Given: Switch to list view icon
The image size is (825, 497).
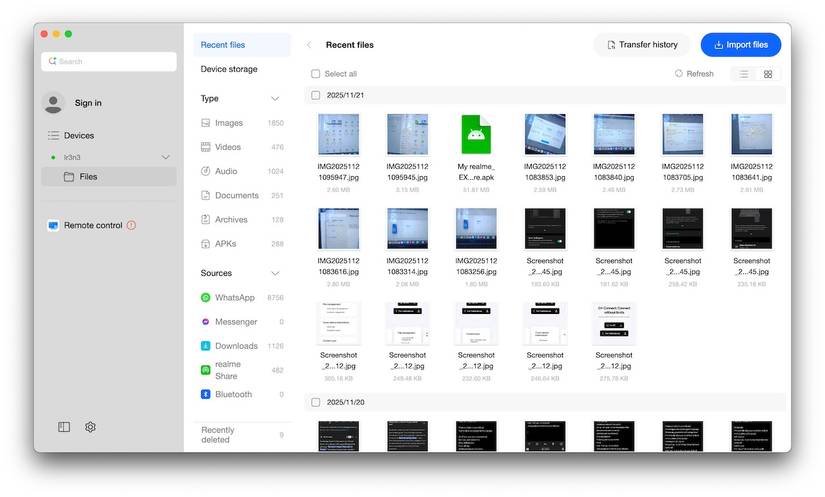Looking at the screenshot, I should pyautogui.click(x=743, y=74).
